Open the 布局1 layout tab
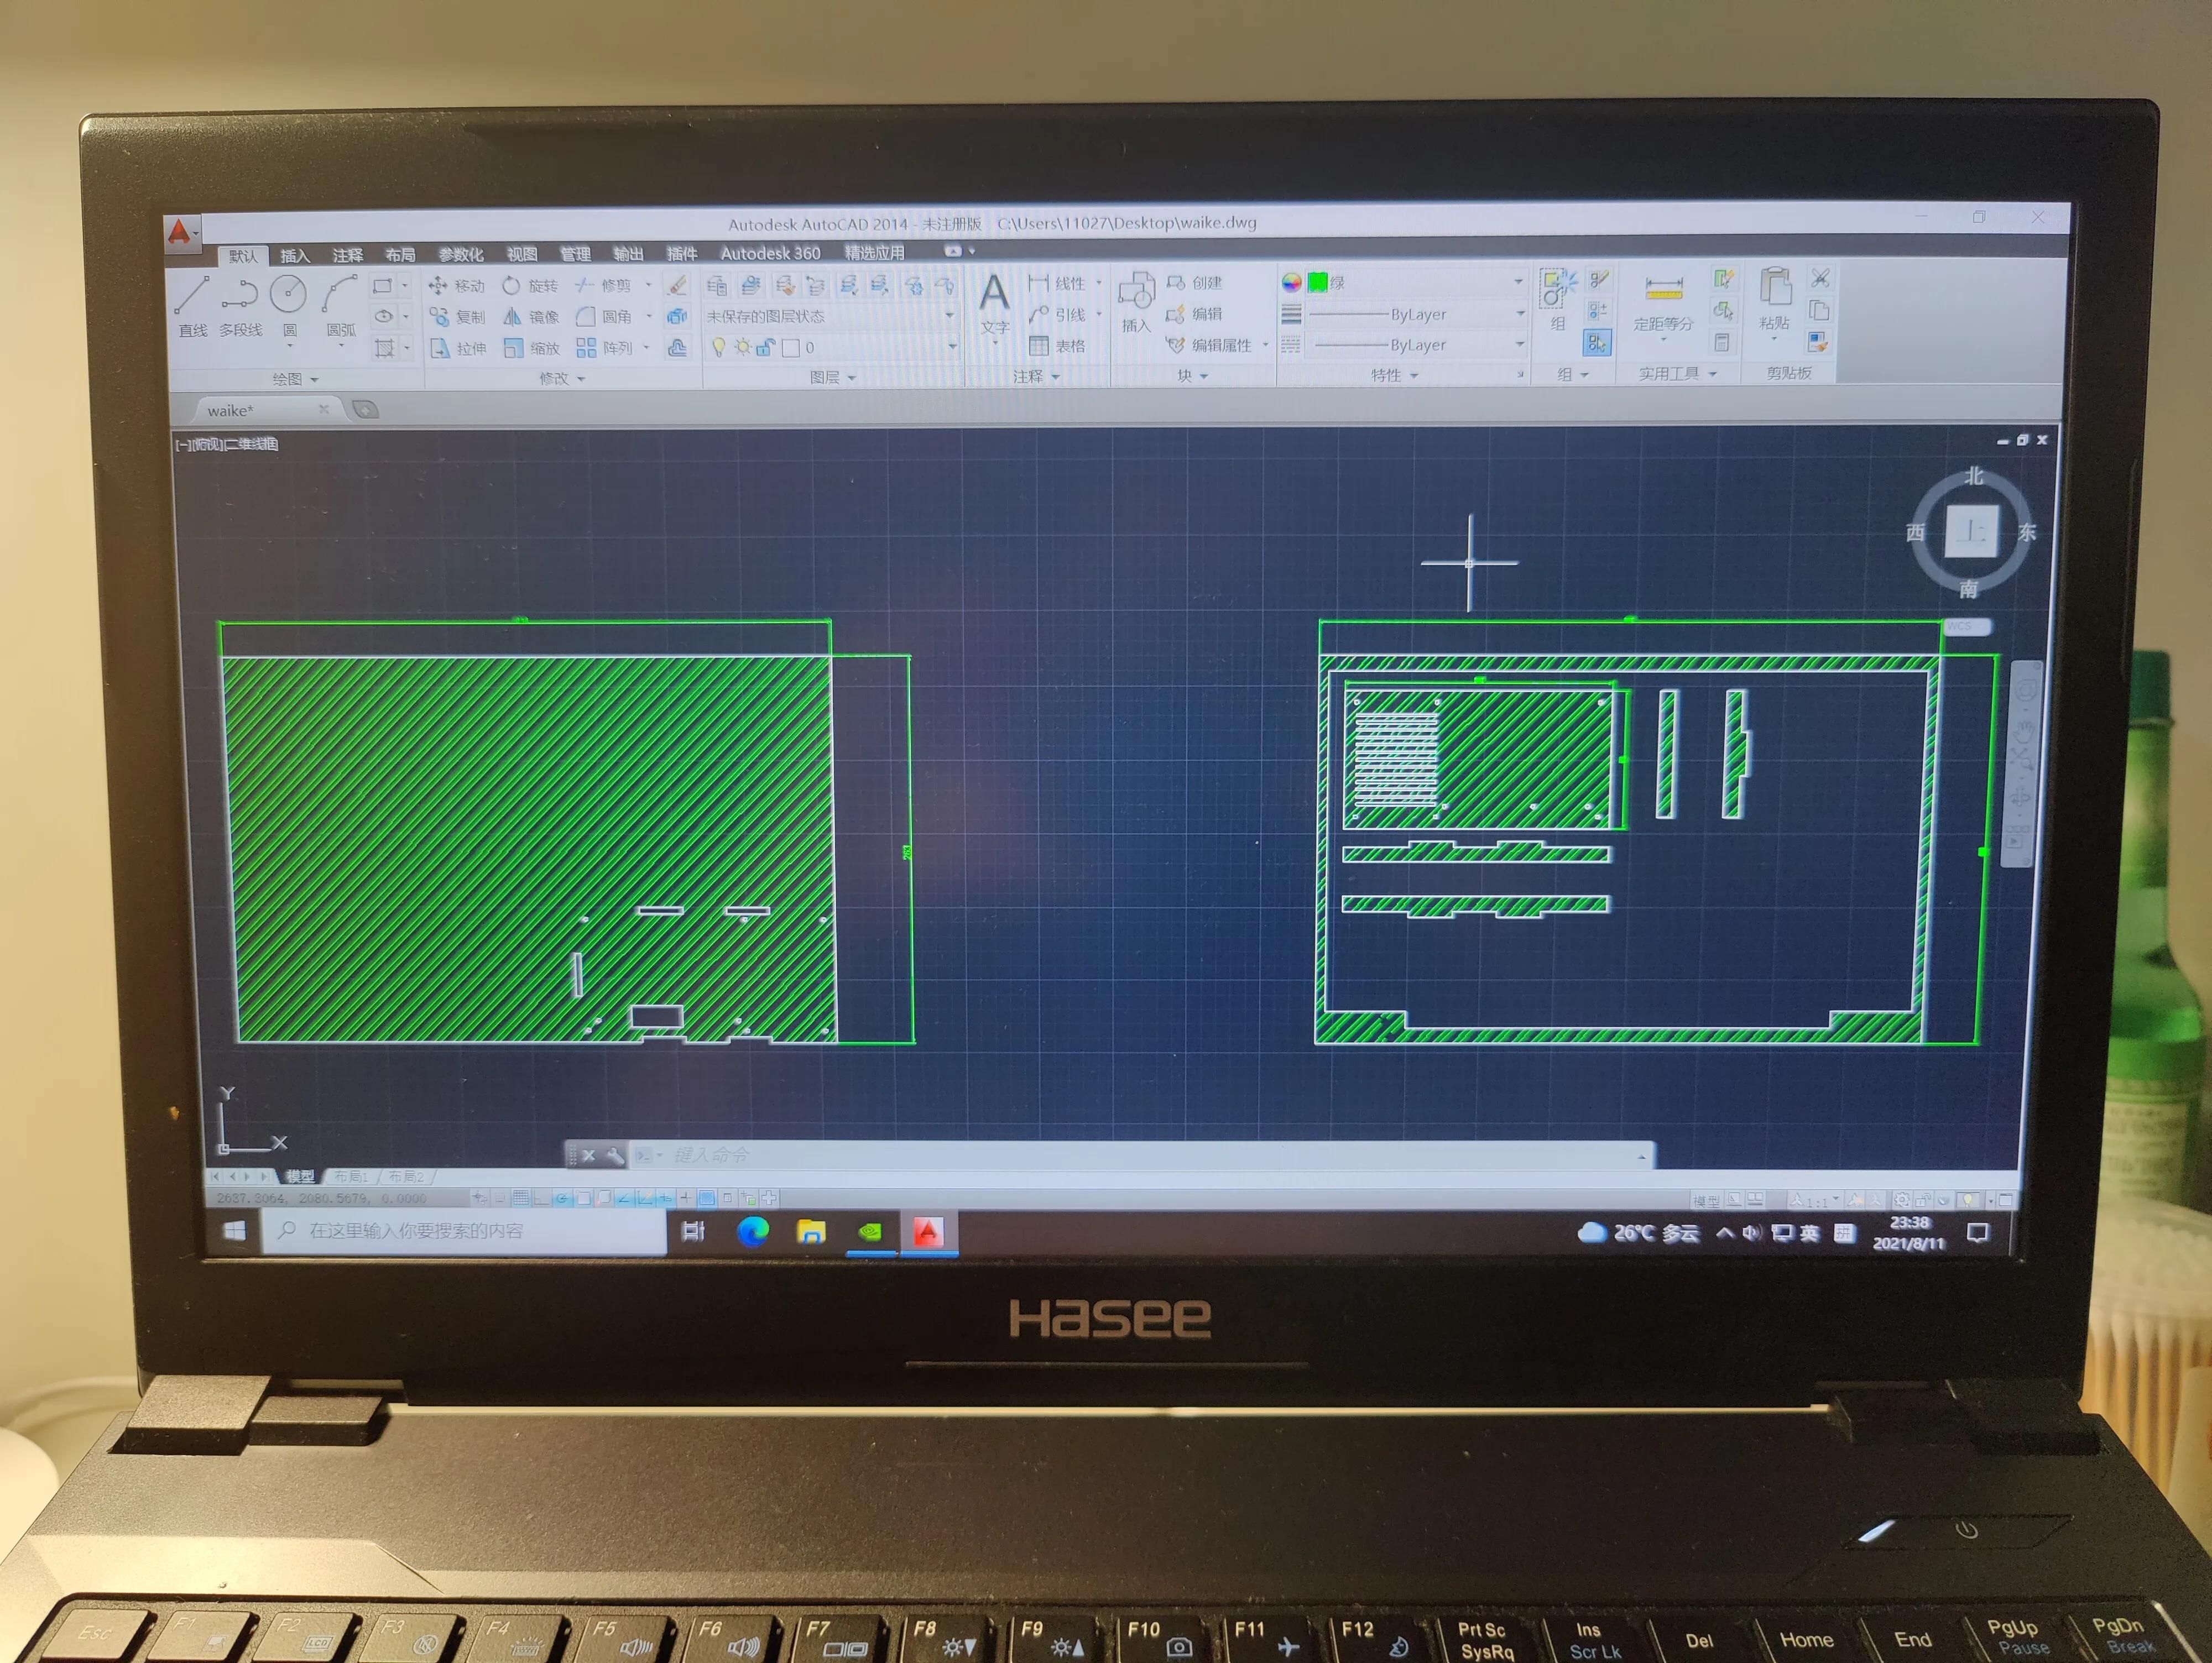The image size is (2212, 1663). (x=351, y=1177)
